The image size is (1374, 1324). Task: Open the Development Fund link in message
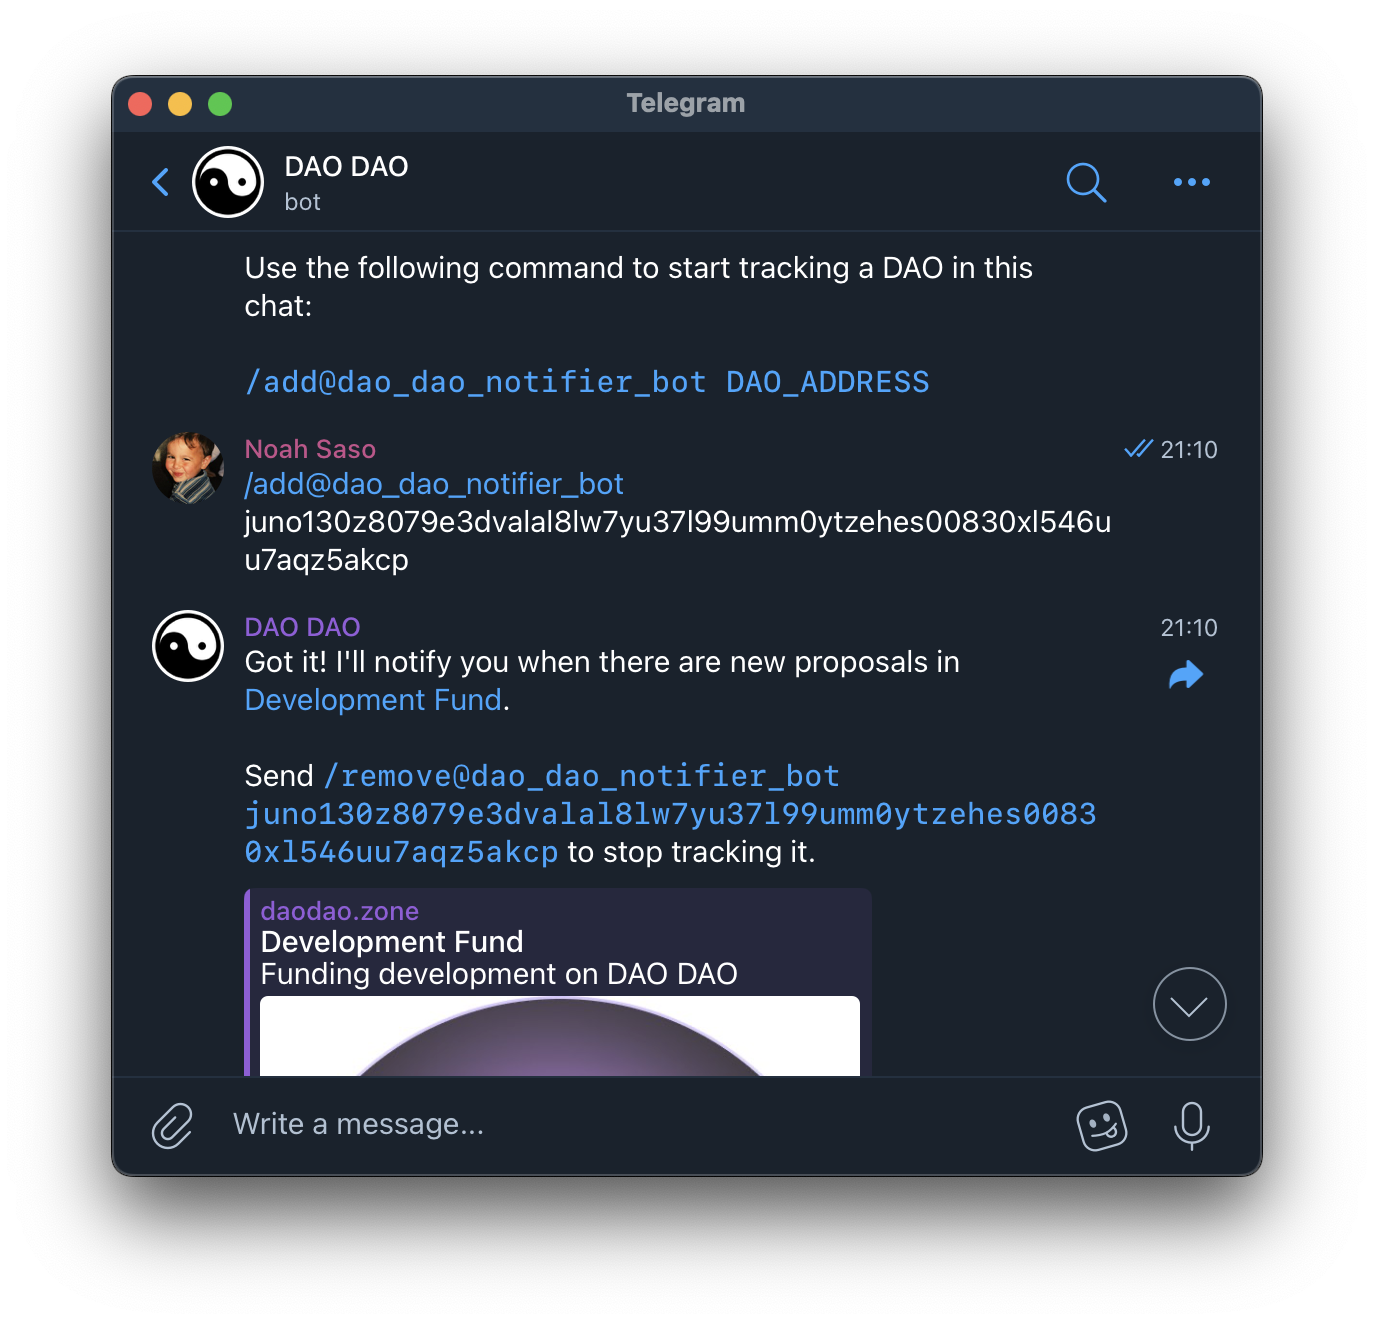[373, 700]
